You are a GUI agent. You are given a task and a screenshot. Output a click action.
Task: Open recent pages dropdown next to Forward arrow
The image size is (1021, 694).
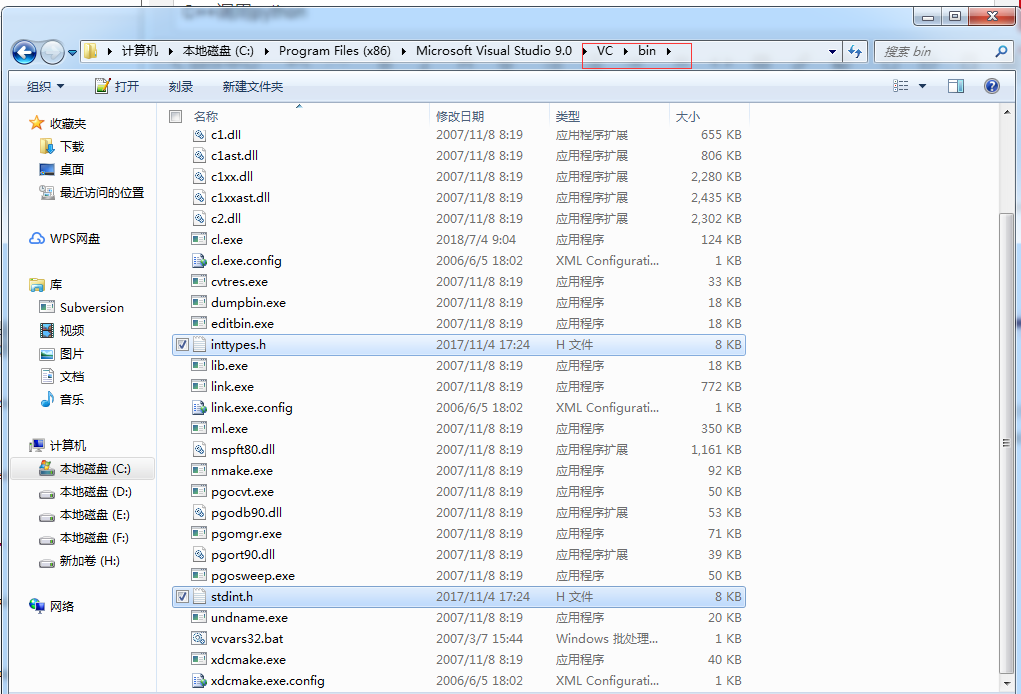point(72,53)
